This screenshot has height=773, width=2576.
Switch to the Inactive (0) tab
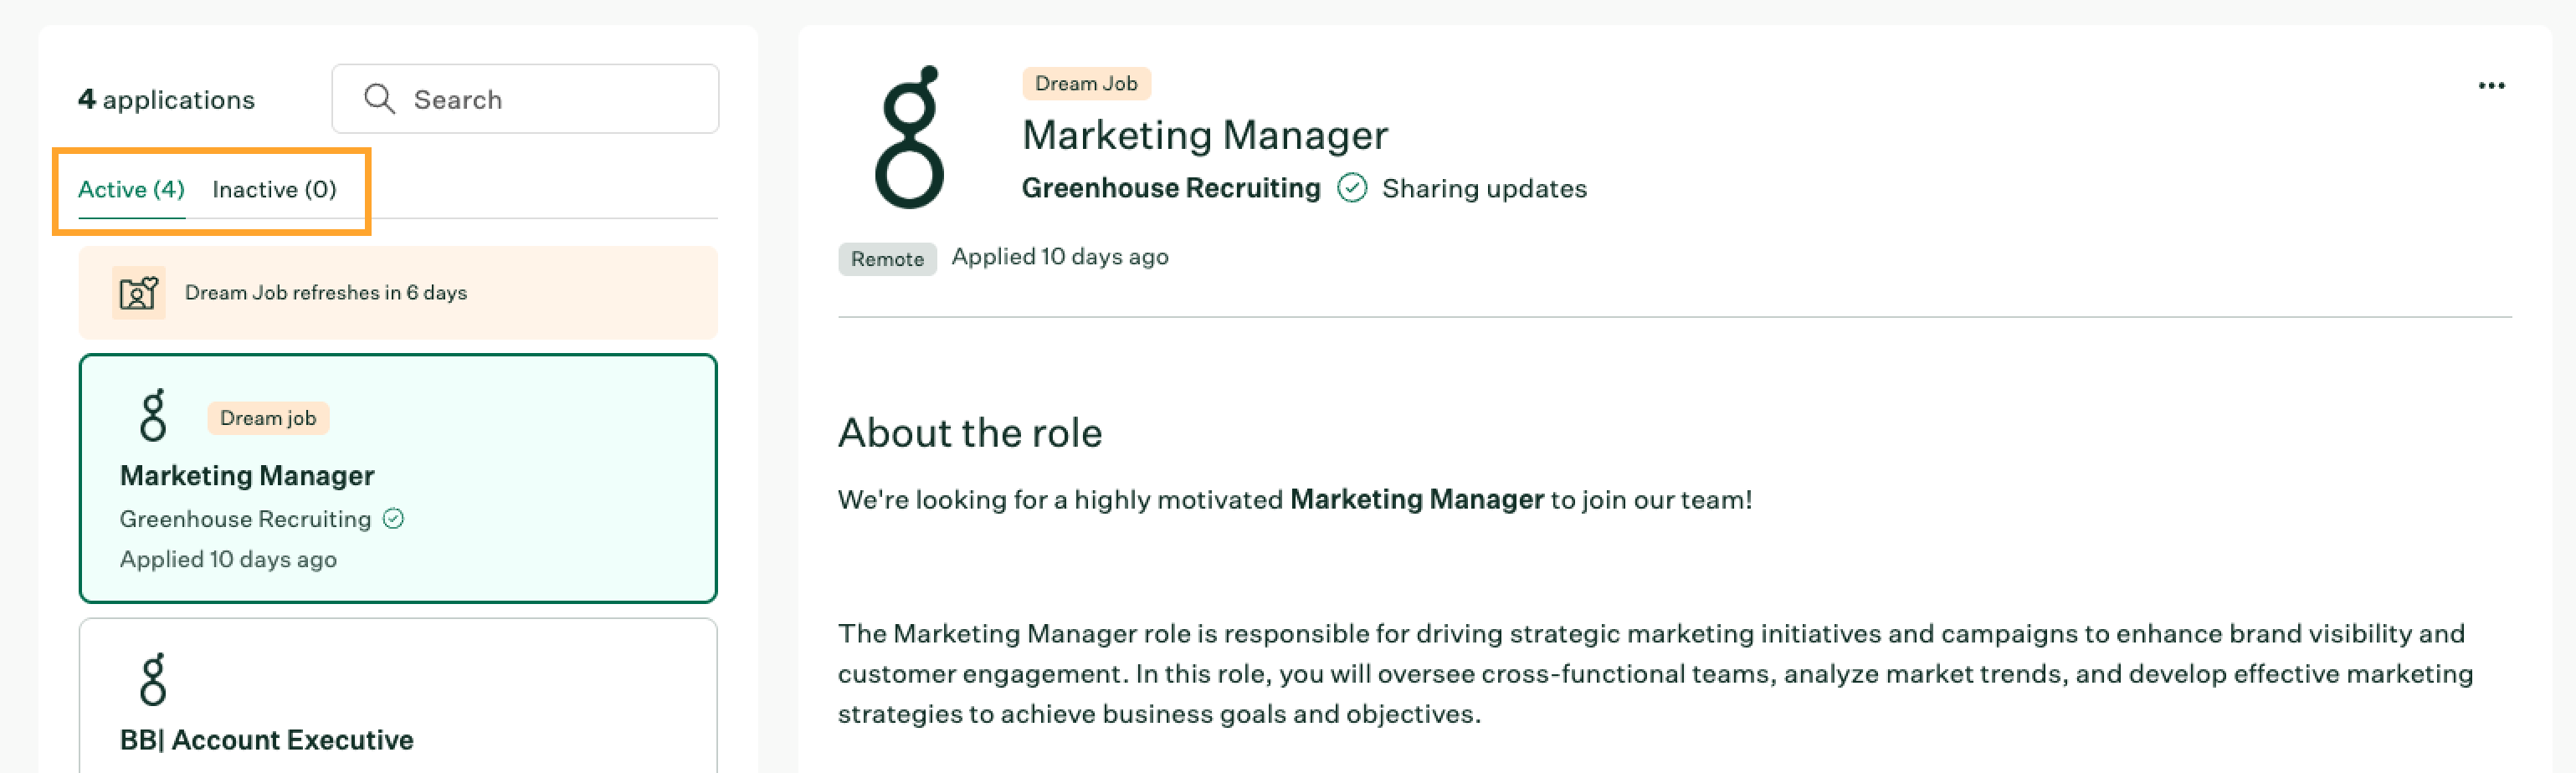coord(274,190)
